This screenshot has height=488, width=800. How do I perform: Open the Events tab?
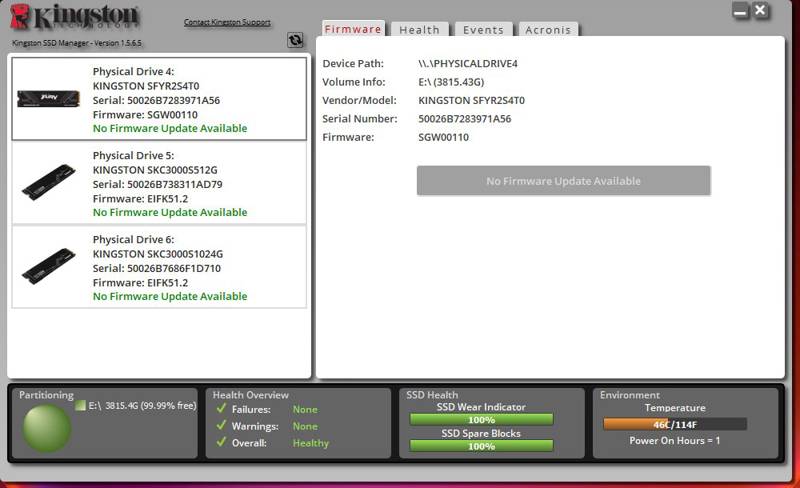[x=483, y=30]
